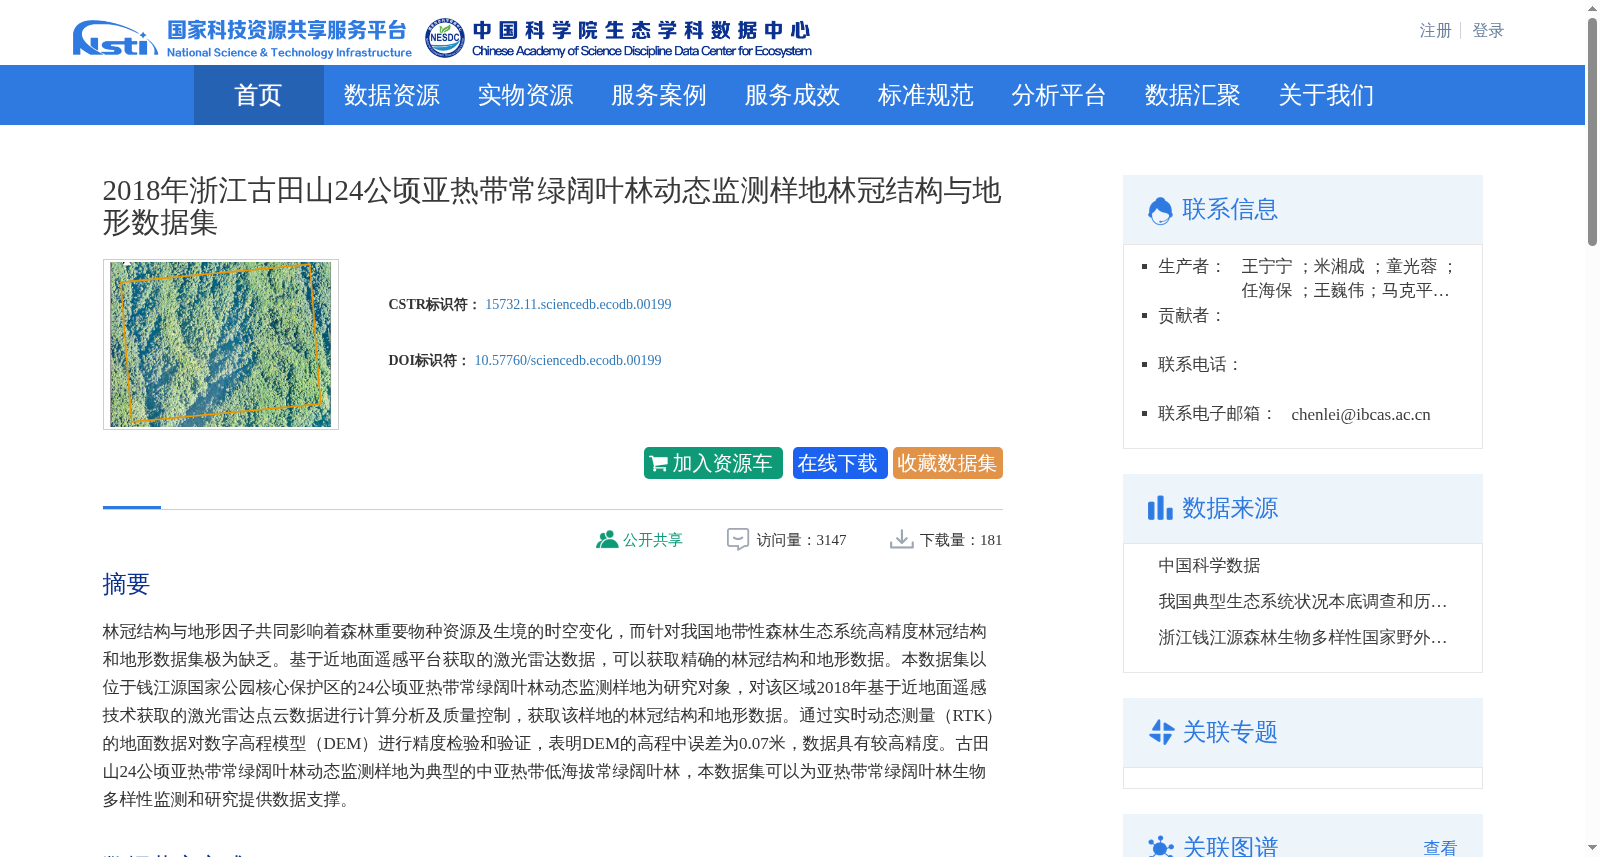This screenshot has height=857, width=1600.
Task: Click the 摘要 section heading
Action: click(x=126, y=584)
